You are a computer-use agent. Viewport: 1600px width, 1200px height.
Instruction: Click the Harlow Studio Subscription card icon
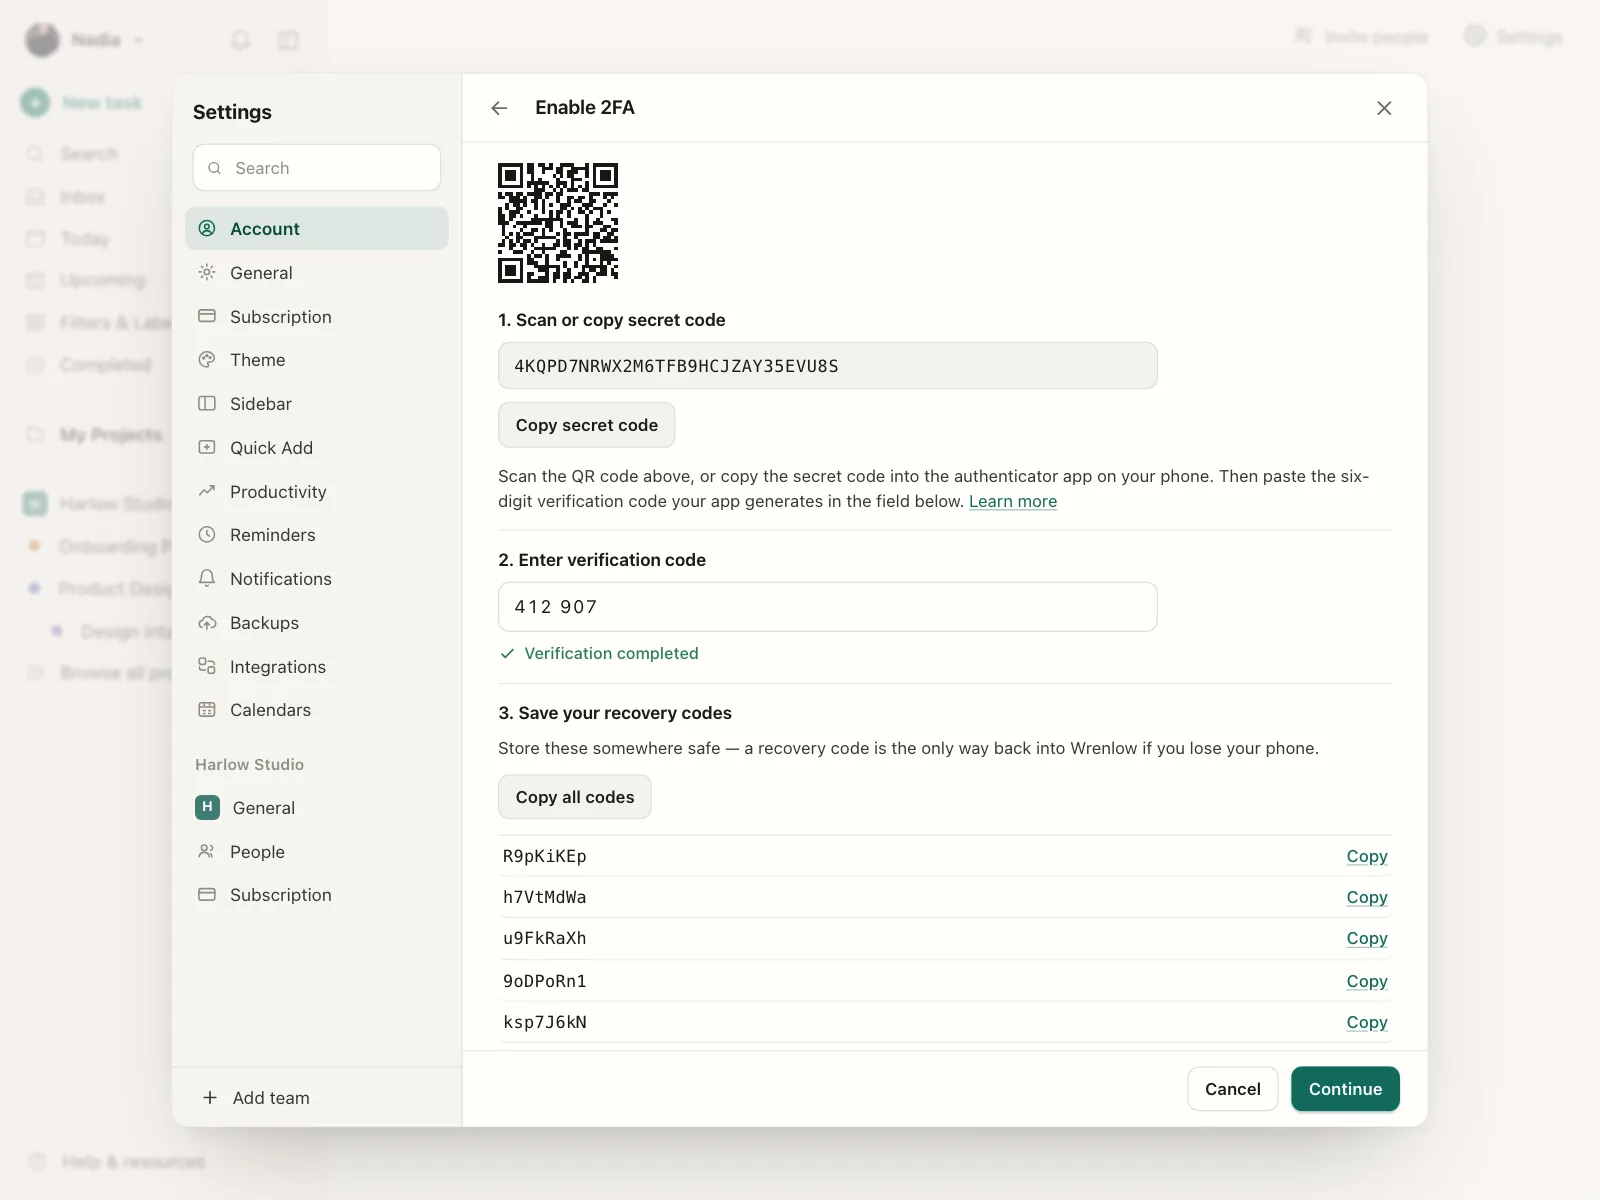click(207, 895)
